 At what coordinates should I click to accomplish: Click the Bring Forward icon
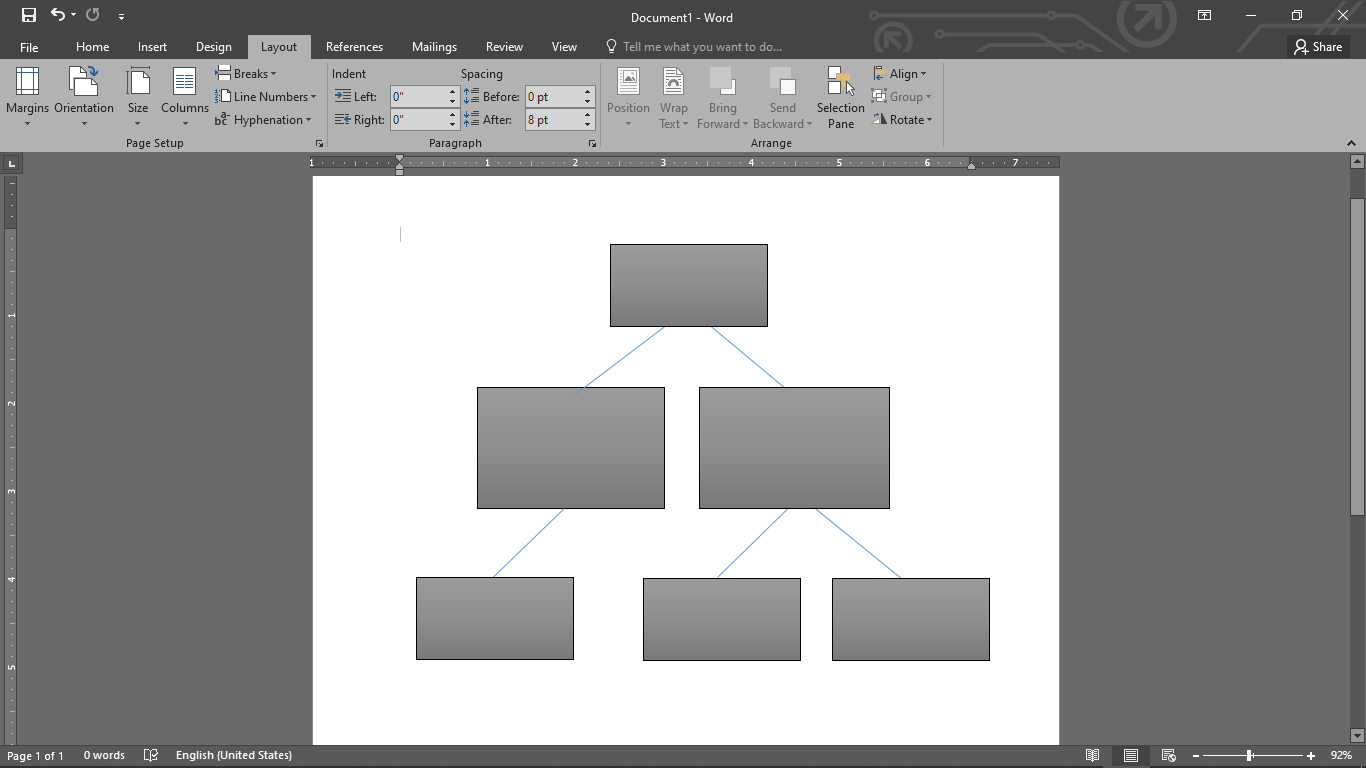point(721,82)
